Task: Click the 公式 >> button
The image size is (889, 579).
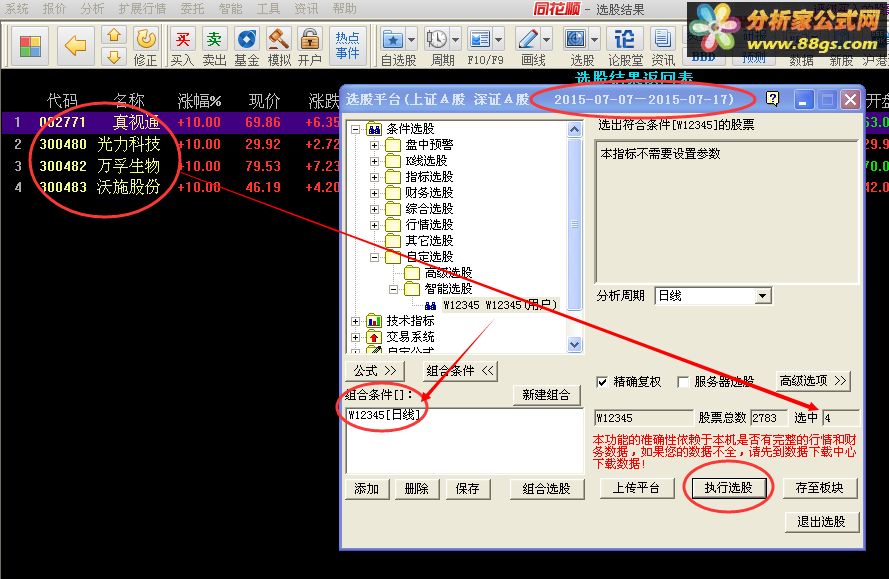Action: (x=375, y=371)
